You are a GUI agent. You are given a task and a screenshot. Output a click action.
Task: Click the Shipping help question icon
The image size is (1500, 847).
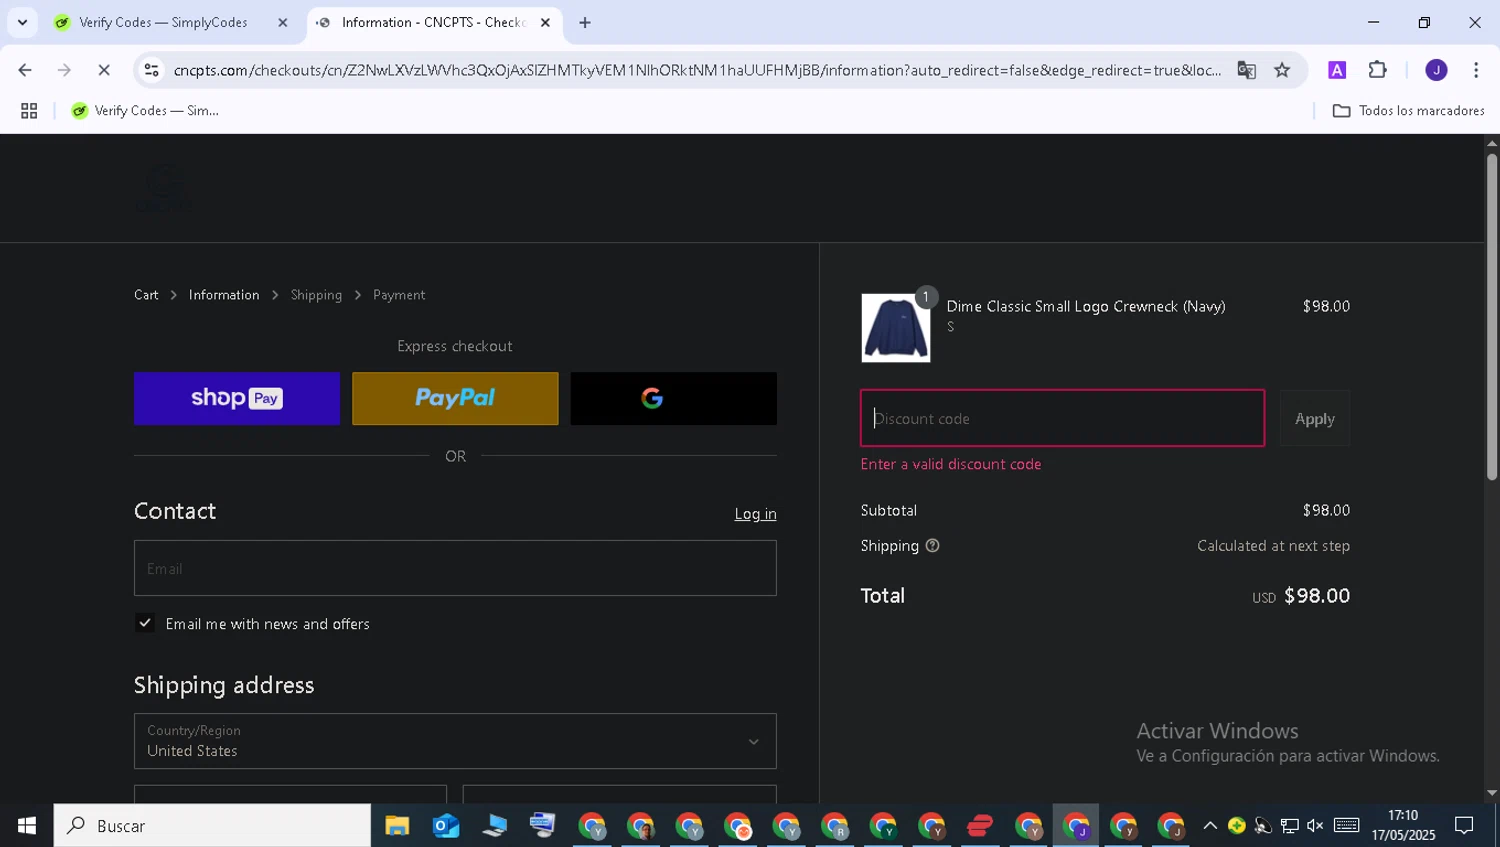932,546
